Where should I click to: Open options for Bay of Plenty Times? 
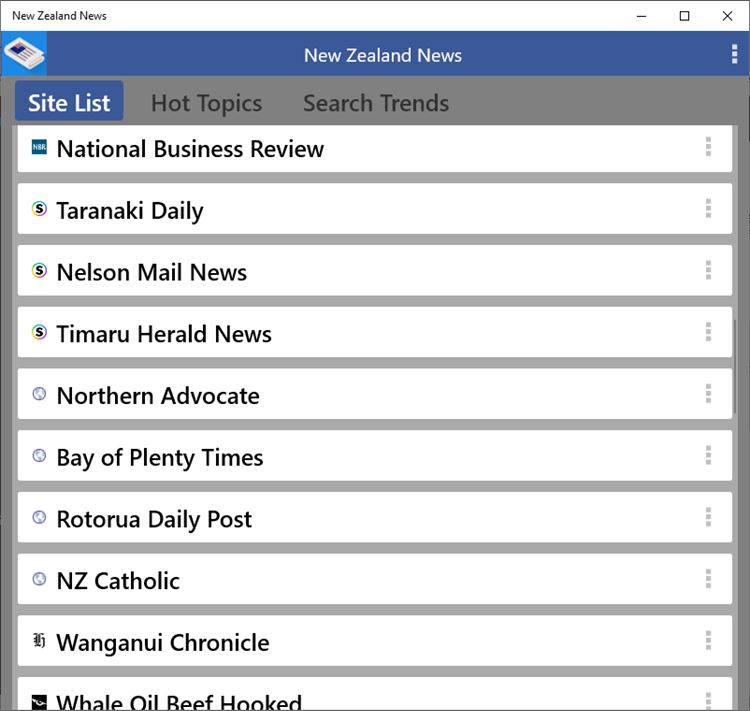pyautogui.click(x=708, y=455)
